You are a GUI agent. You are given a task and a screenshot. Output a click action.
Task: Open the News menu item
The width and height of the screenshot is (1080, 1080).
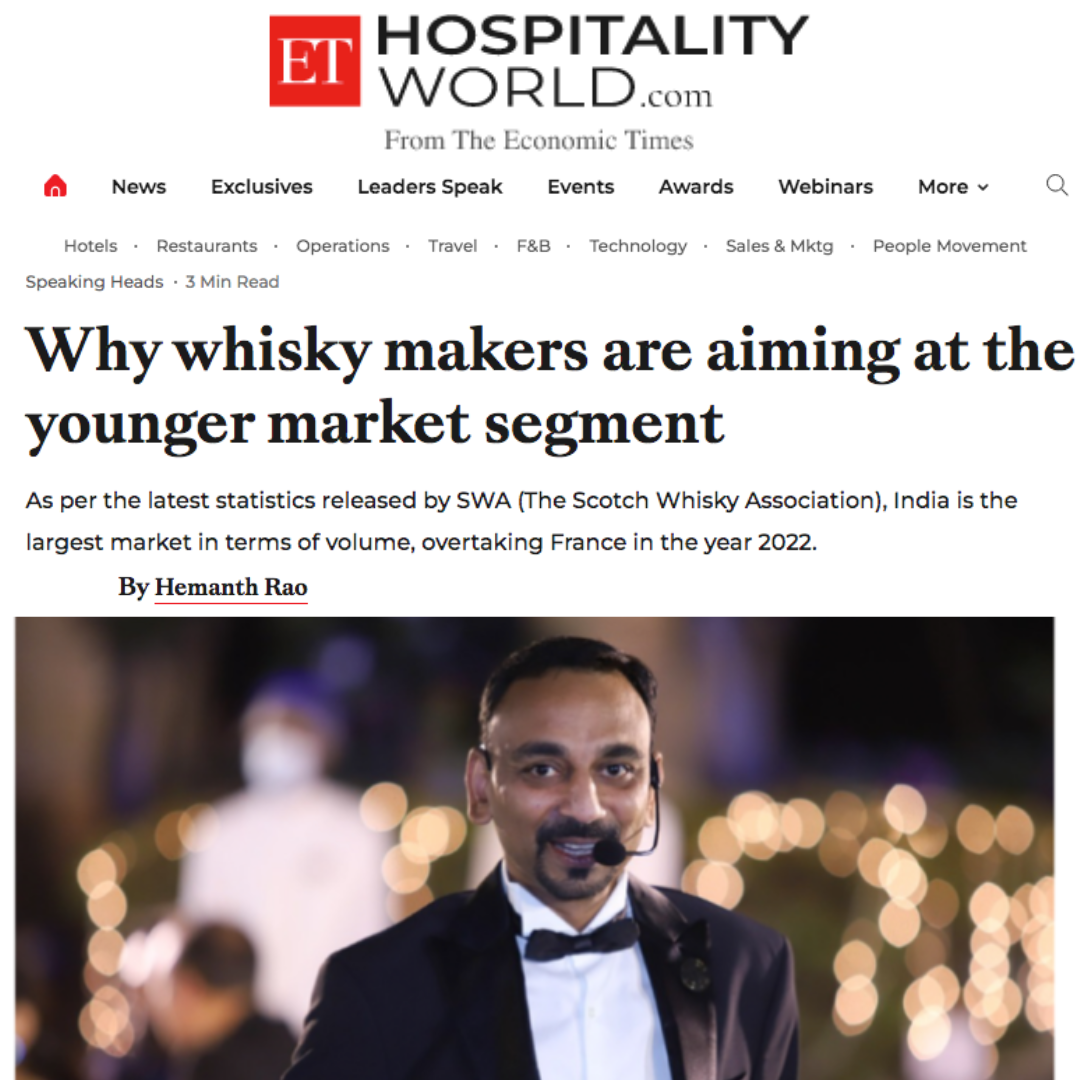[x=139, y=187]
